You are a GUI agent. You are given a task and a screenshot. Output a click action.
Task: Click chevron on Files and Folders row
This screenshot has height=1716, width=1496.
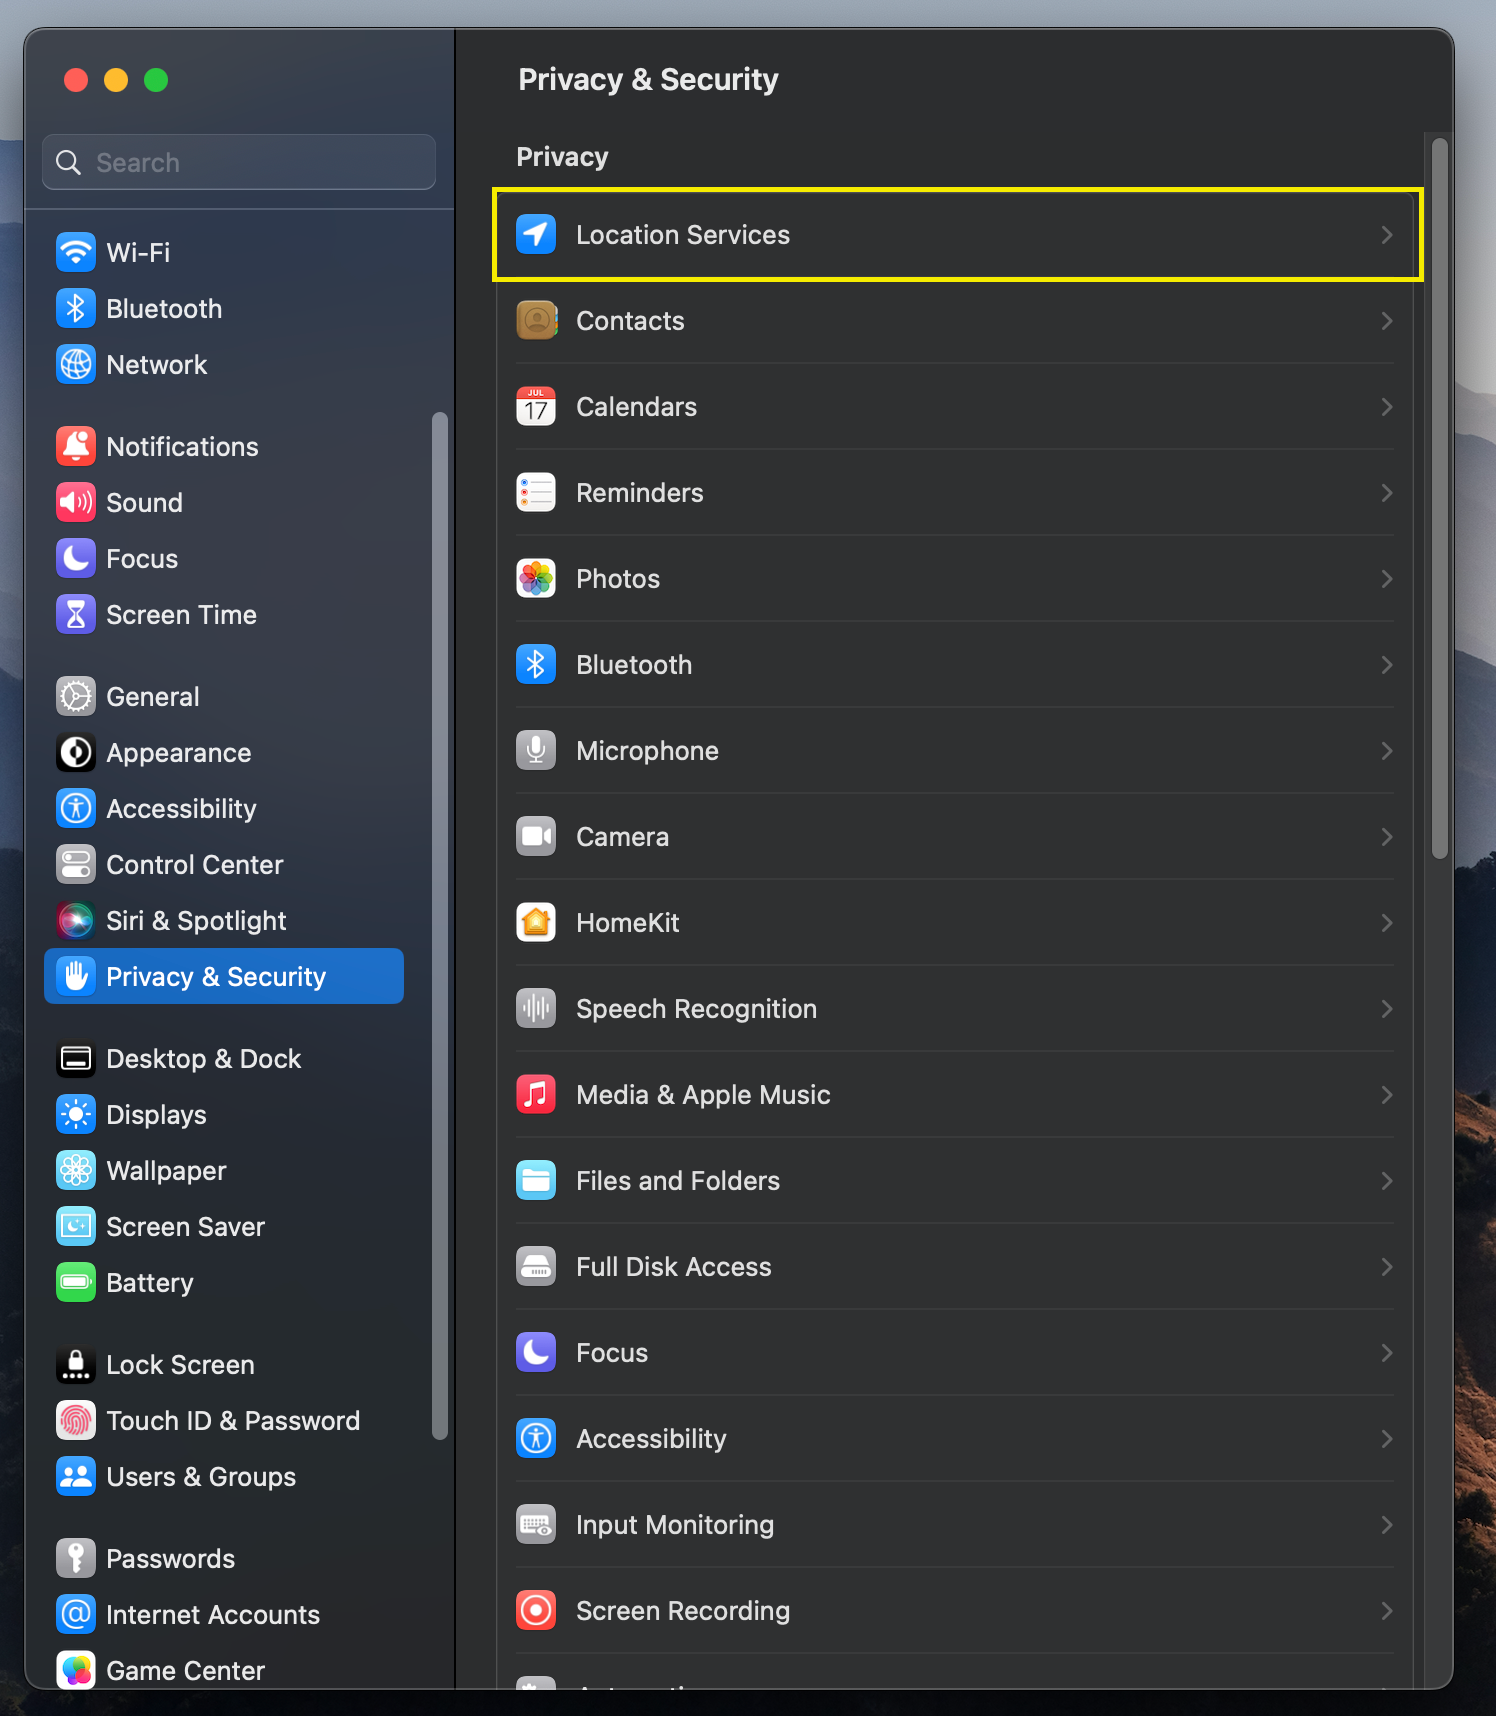[x=1387, y=1180]
